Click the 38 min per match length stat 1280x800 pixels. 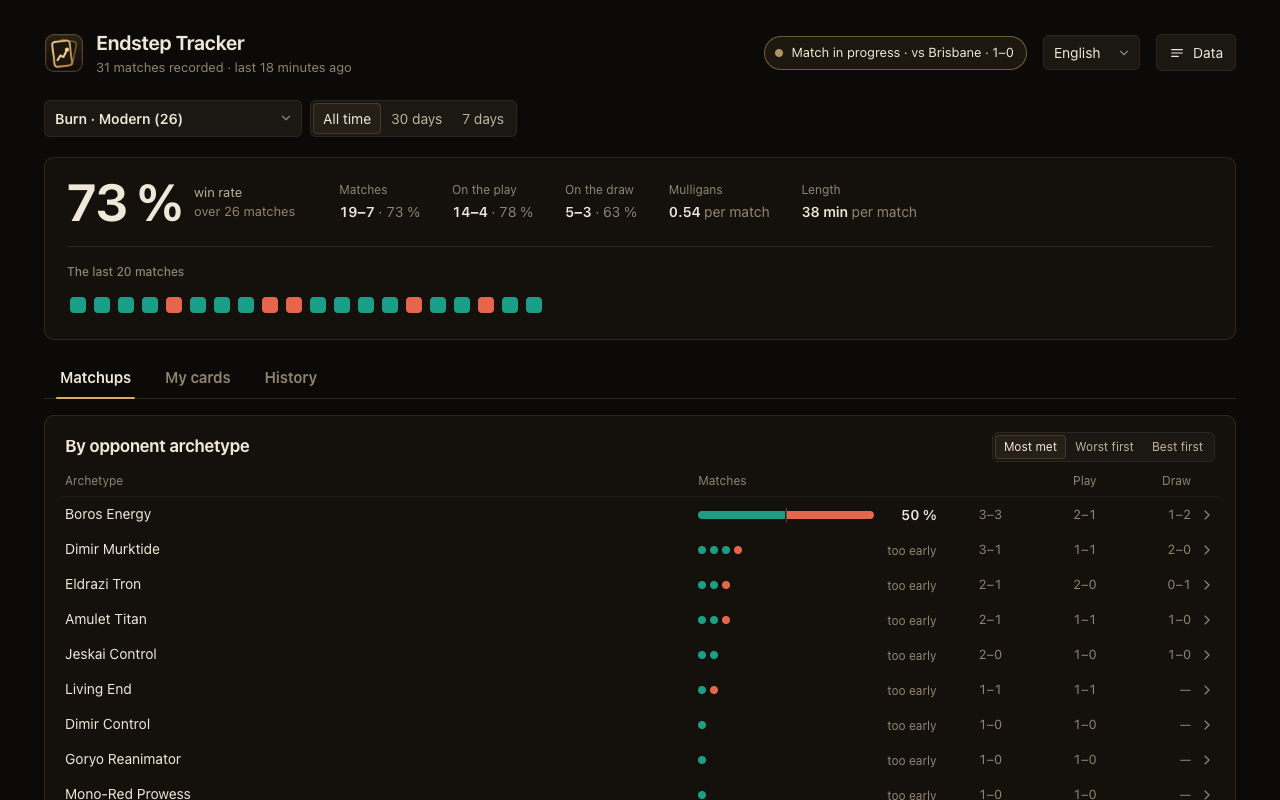(x=859, y=212)
